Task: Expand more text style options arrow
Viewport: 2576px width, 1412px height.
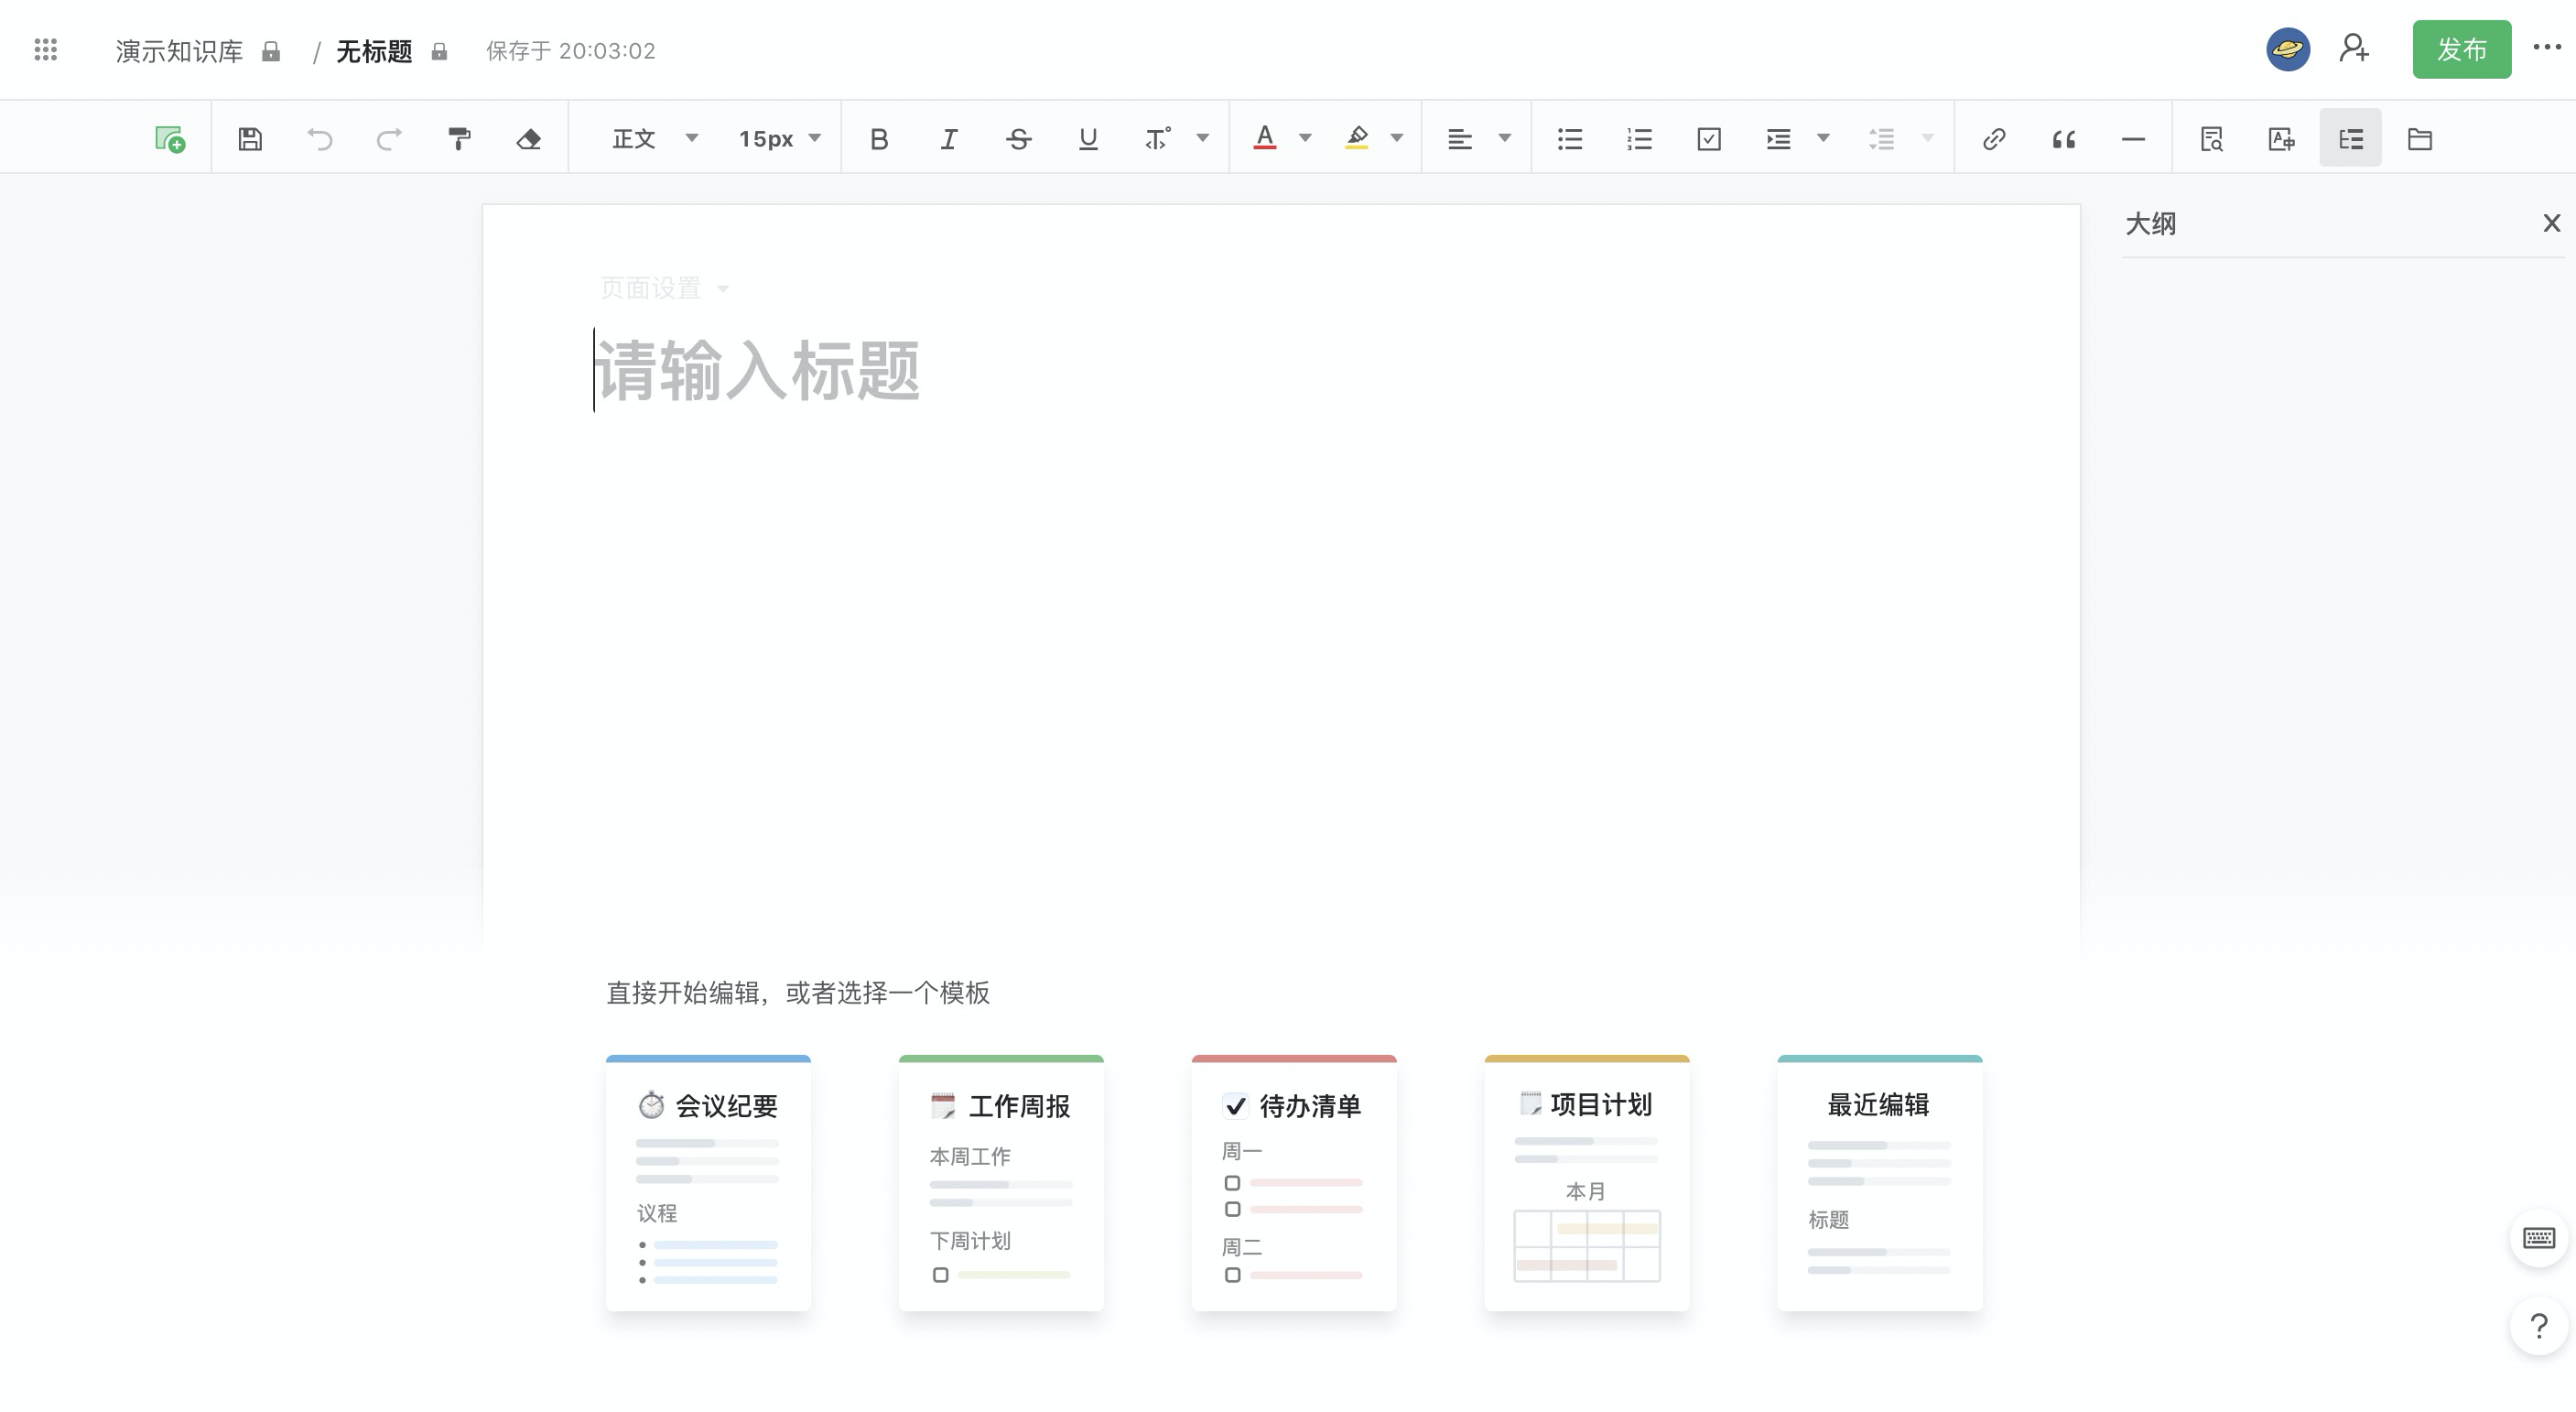Action: coord(1203,138)
